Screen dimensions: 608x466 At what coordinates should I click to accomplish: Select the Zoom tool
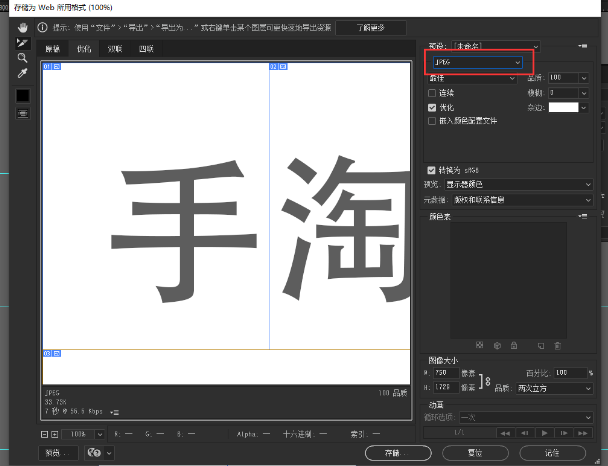(23, 58)
